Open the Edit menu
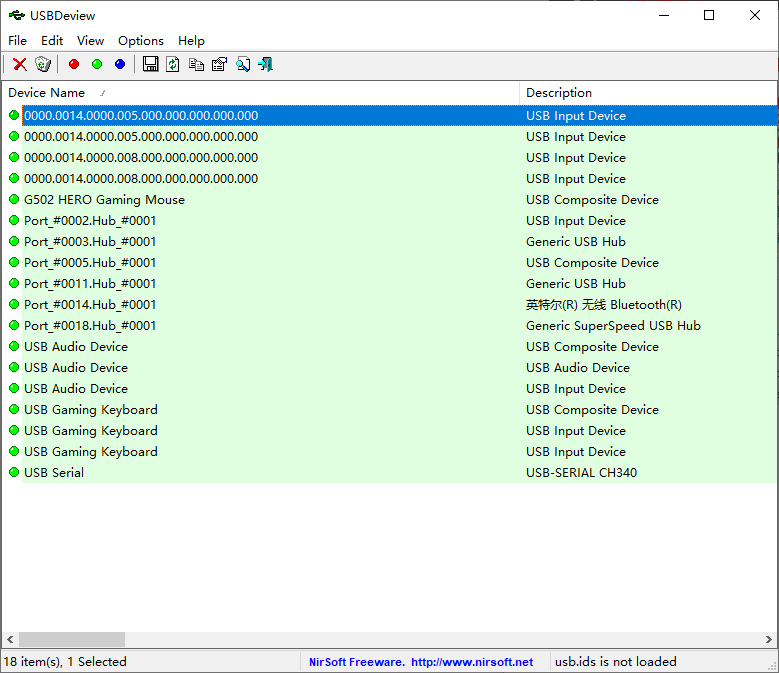This screenshot has width=779, height=673. click(52, 41)
